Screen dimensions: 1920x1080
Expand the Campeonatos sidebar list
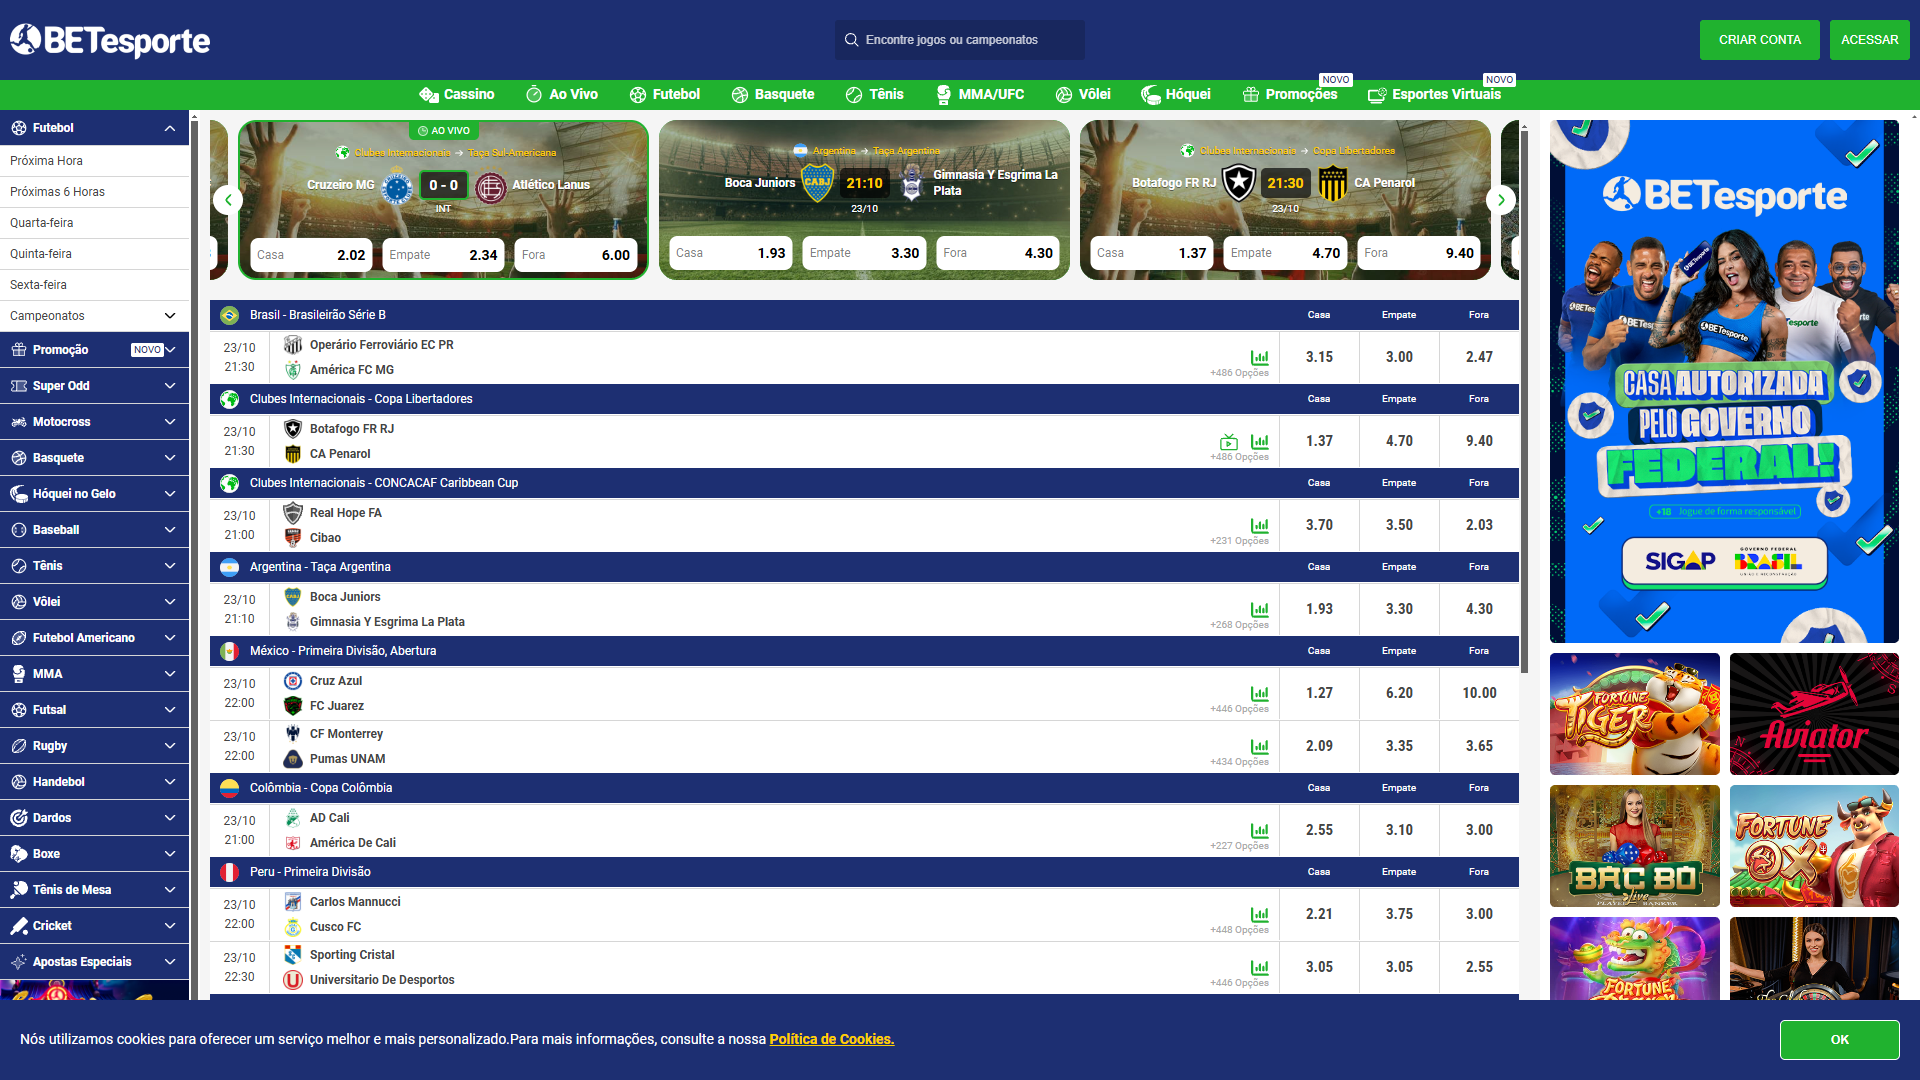170,316
